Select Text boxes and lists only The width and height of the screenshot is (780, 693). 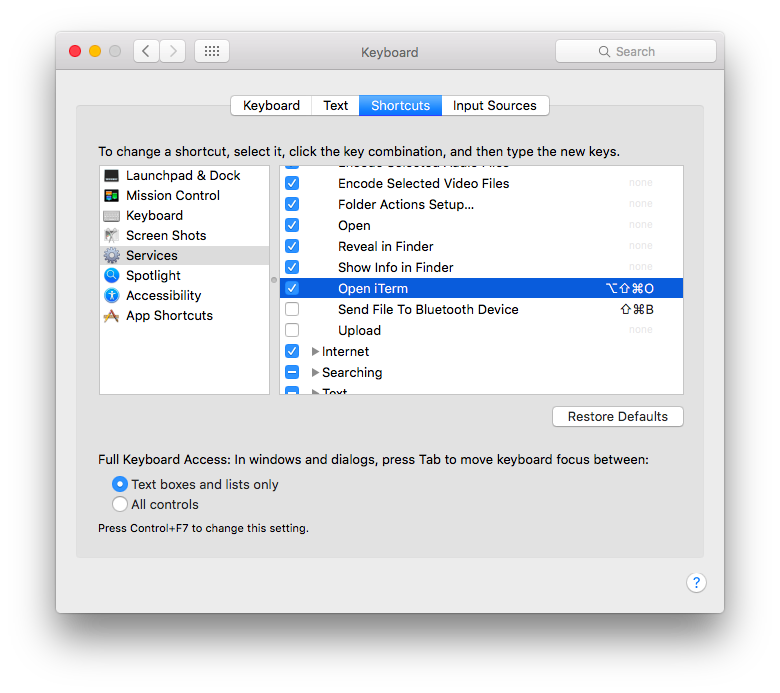120,484
